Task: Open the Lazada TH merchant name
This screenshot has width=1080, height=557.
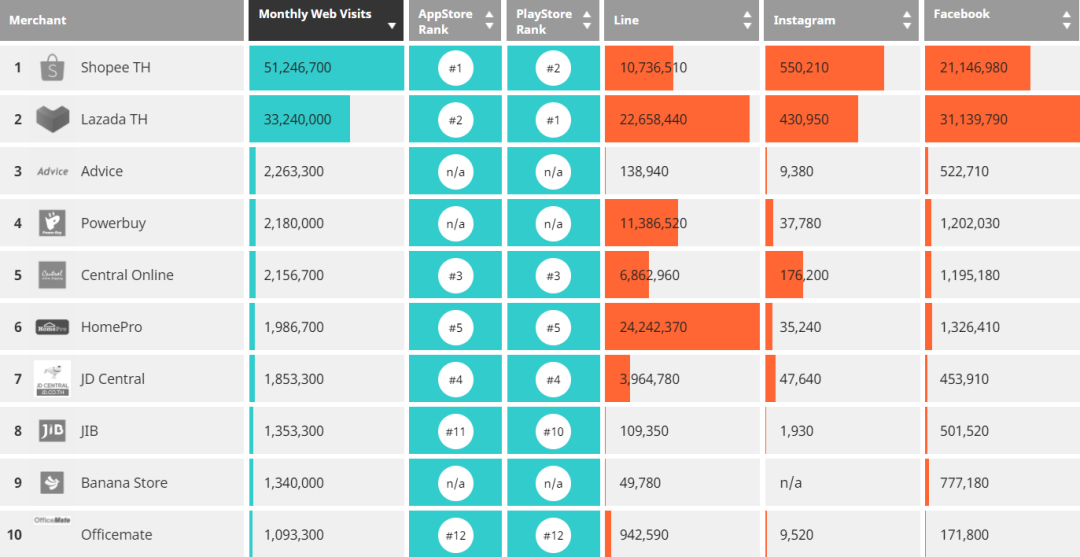Action: pyautogui.click(x=114, y=120)
